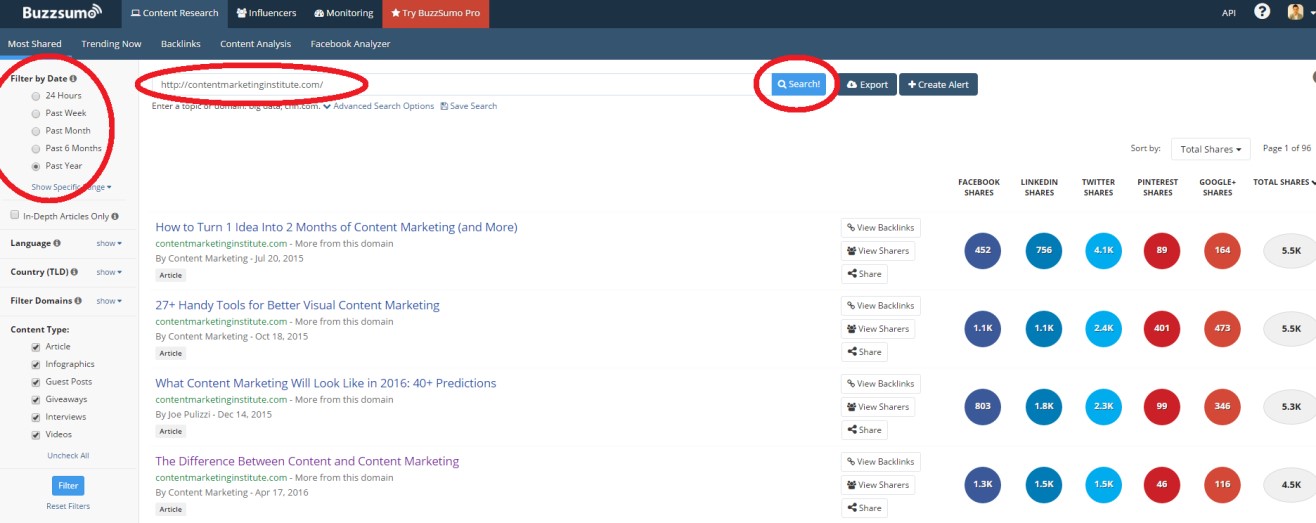
Task: Click info icon beside In-Depth Articles Only
Action: 116,216
